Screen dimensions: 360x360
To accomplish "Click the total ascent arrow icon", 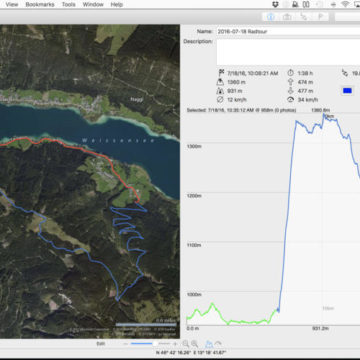I will [x=290, y=82].
